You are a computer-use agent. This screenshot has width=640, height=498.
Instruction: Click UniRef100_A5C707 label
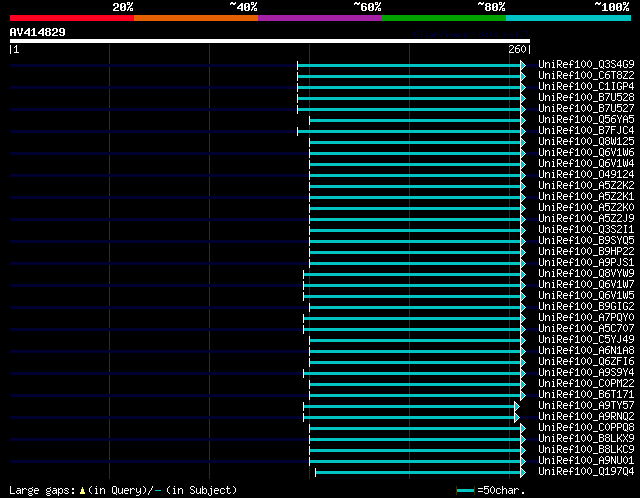pos(586,329)
